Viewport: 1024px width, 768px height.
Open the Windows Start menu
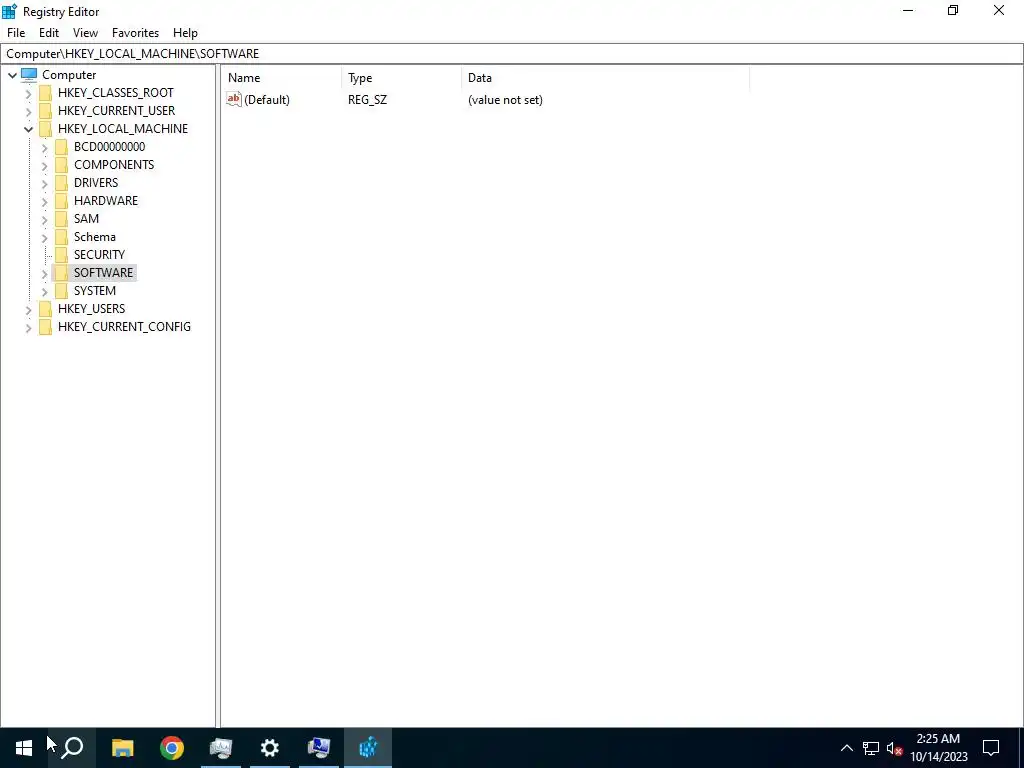point(24,748)
